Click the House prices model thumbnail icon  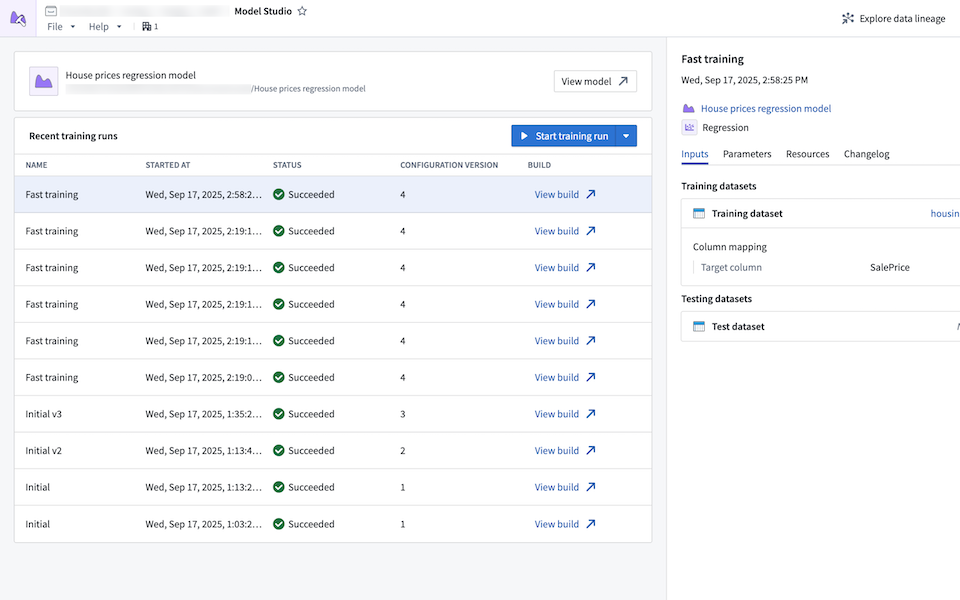coord(43,81)
